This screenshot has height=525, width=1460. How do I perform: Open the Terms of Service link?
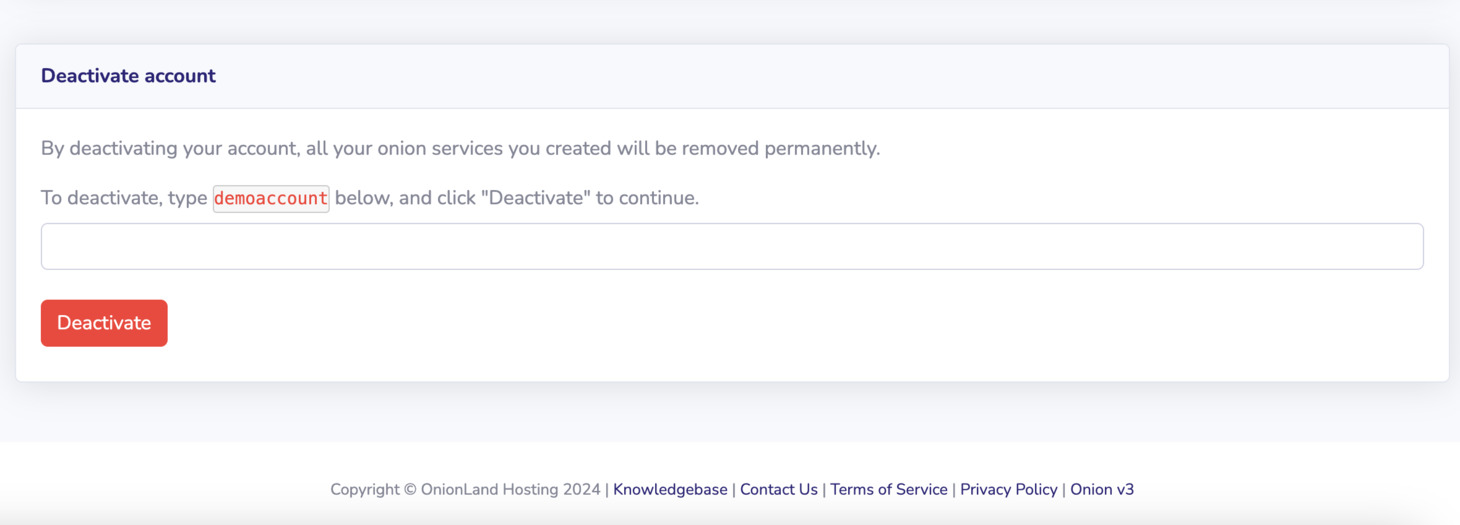(889, 489)
